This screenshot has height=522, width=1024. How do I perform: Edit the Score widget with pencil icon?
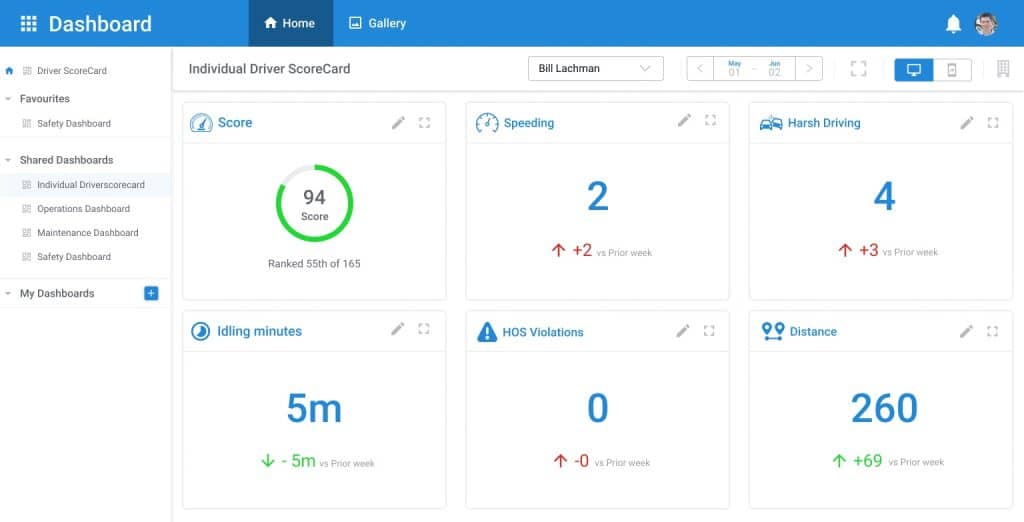pos(398,122)
